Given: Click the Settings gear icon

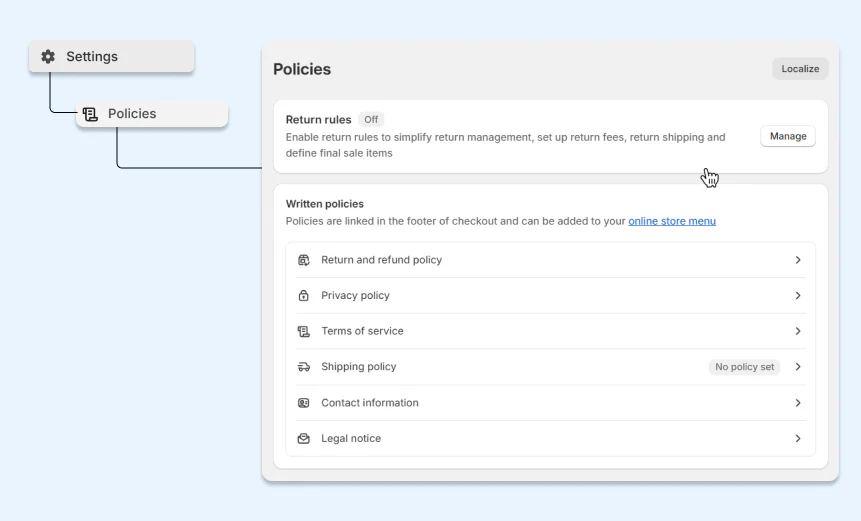Looking at the screenshot, I should pyautogui.click(x=48, y=57).
